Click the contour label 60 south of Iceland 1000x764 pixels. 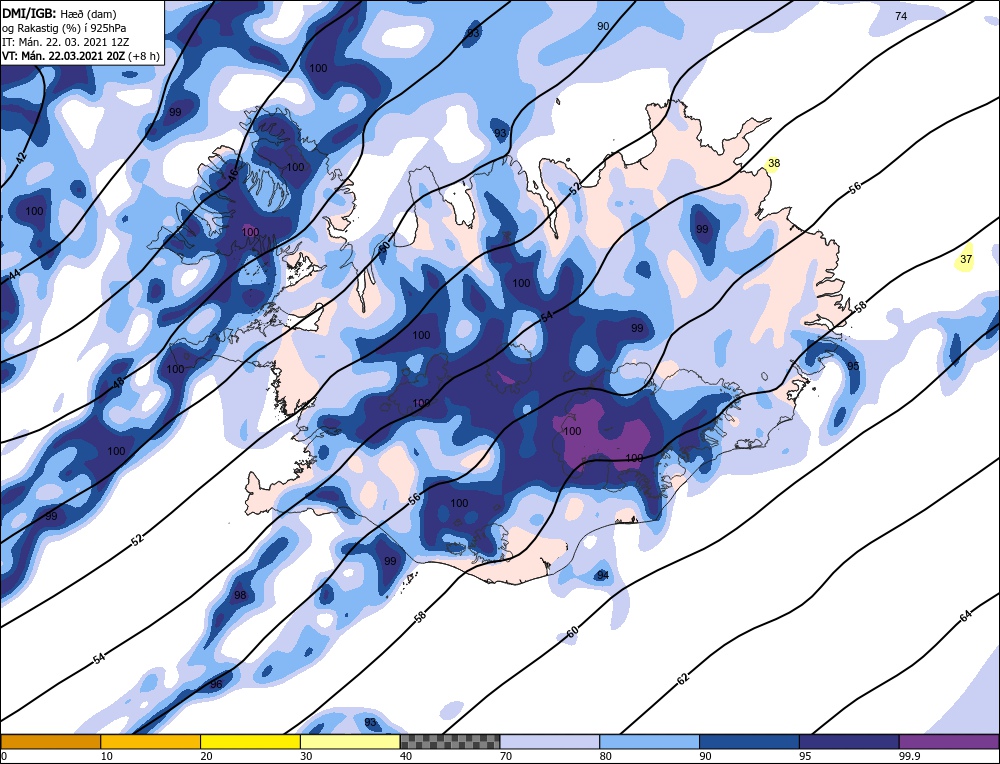572,632
